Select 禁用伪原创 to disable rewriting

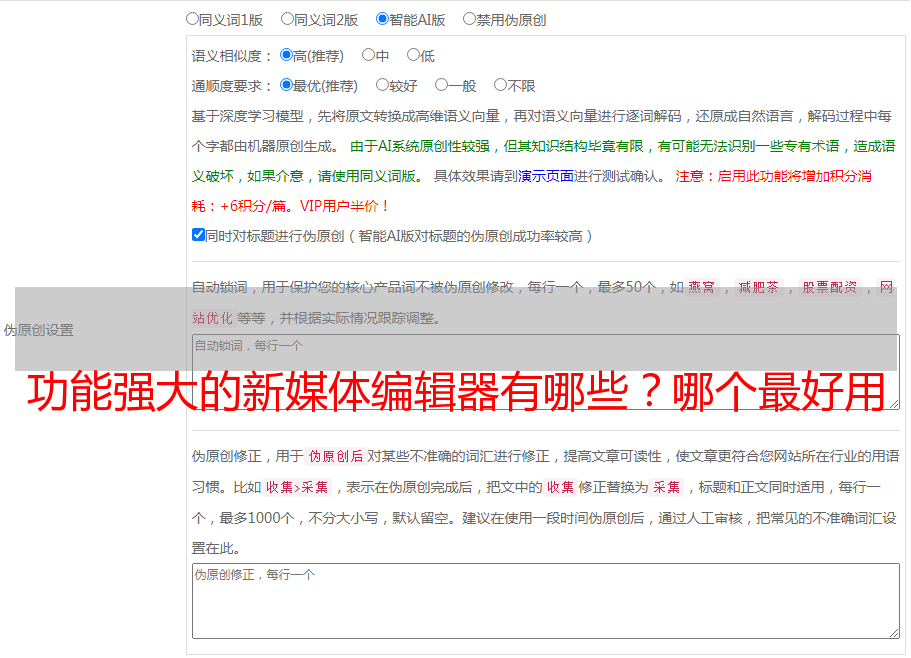[469, 19]
